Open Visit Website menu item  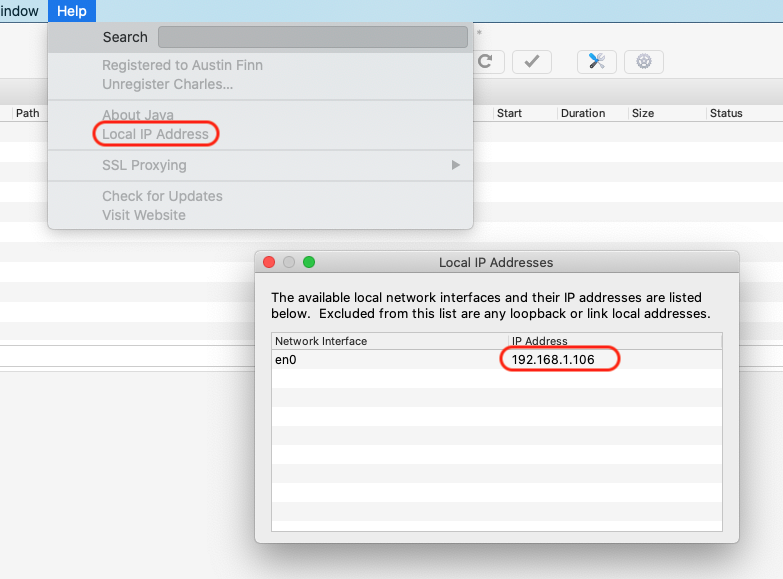pyautogui.click(x=144, y=215)
